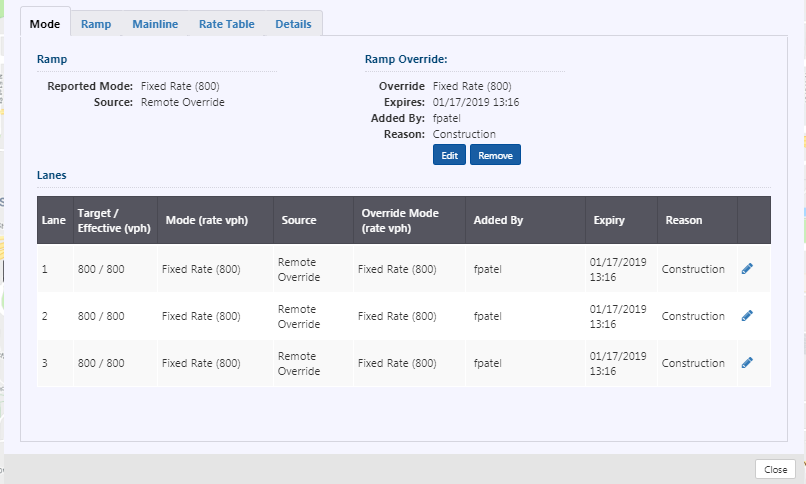Remove the ramp override

tap(495, 155)
